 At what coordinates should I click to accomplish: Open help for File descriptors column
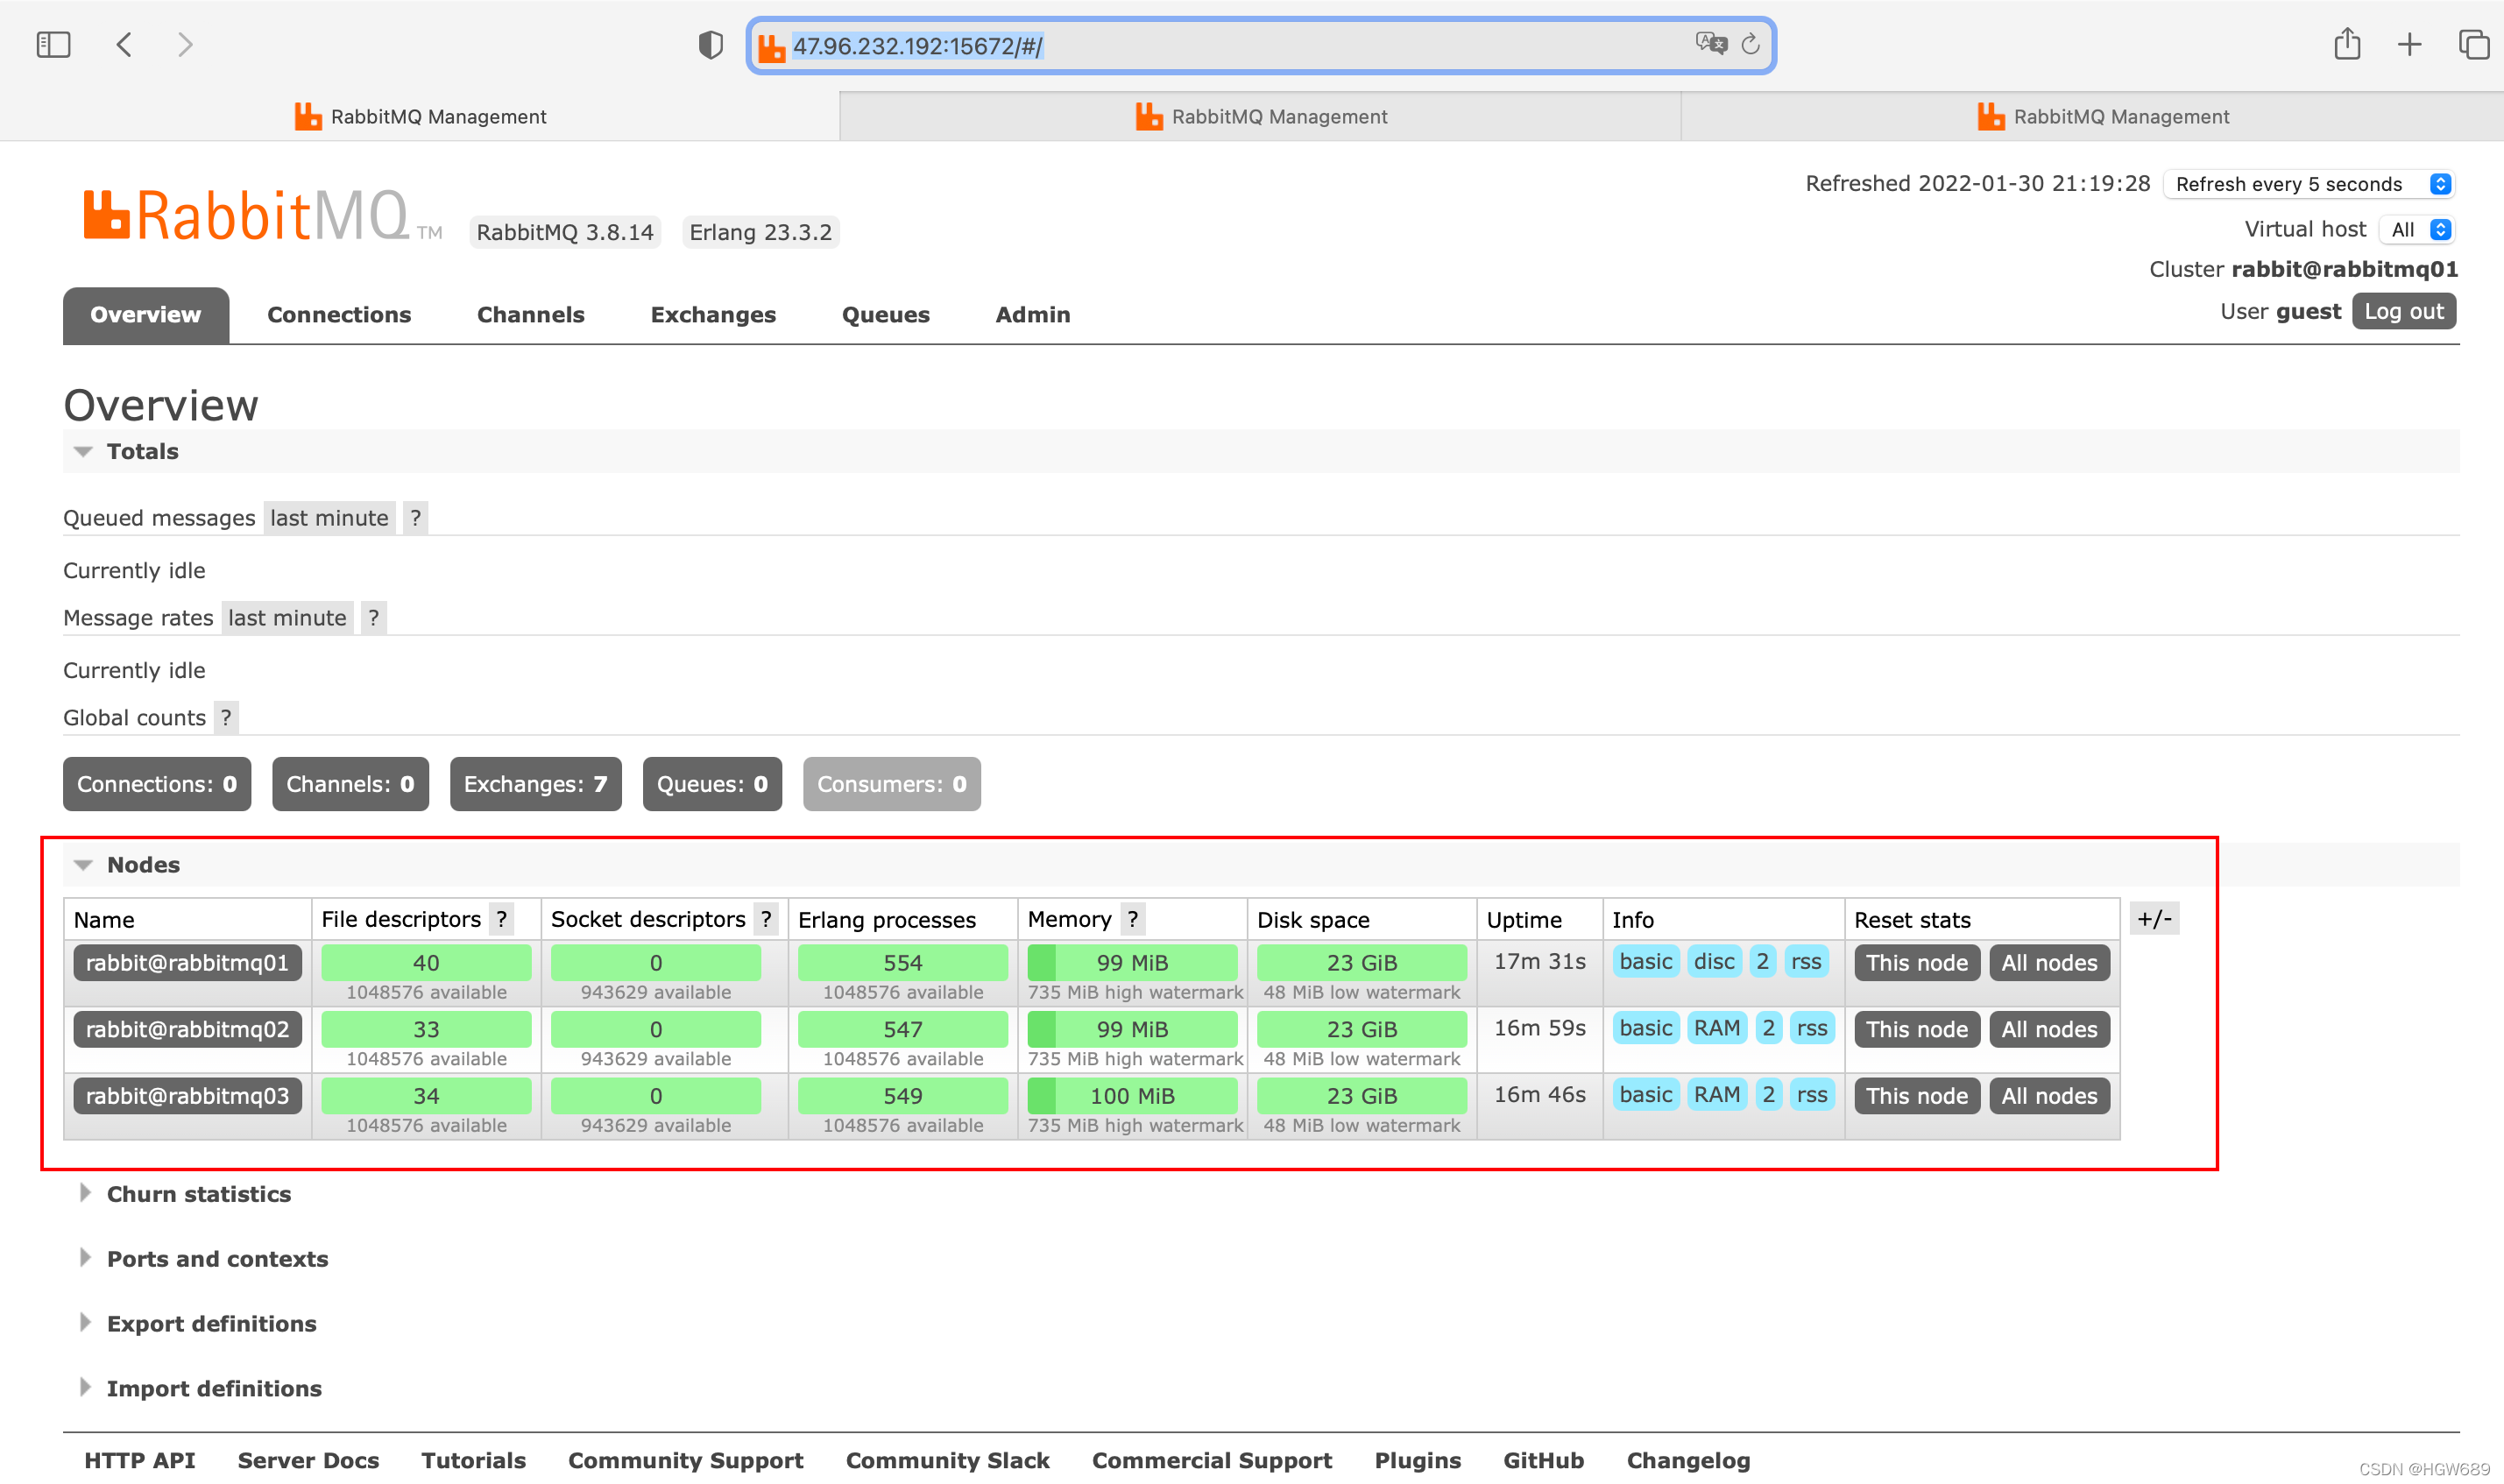(502, 919)
